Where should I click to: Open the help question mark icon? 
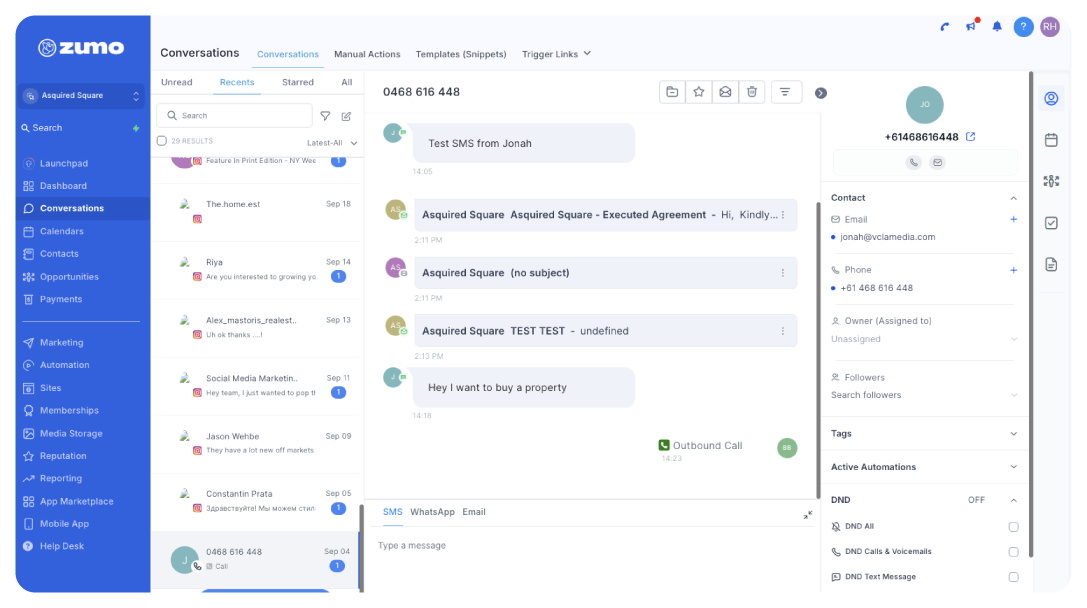click(1023, 26)
